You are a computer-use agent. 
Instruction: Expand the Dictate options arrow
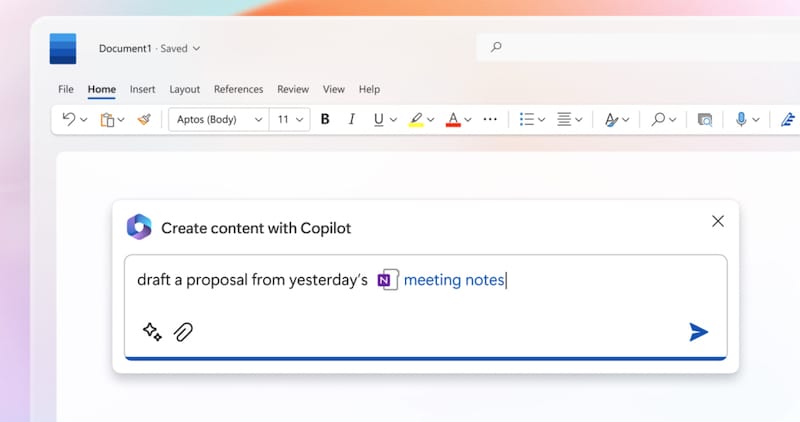[x=756, y=120]
